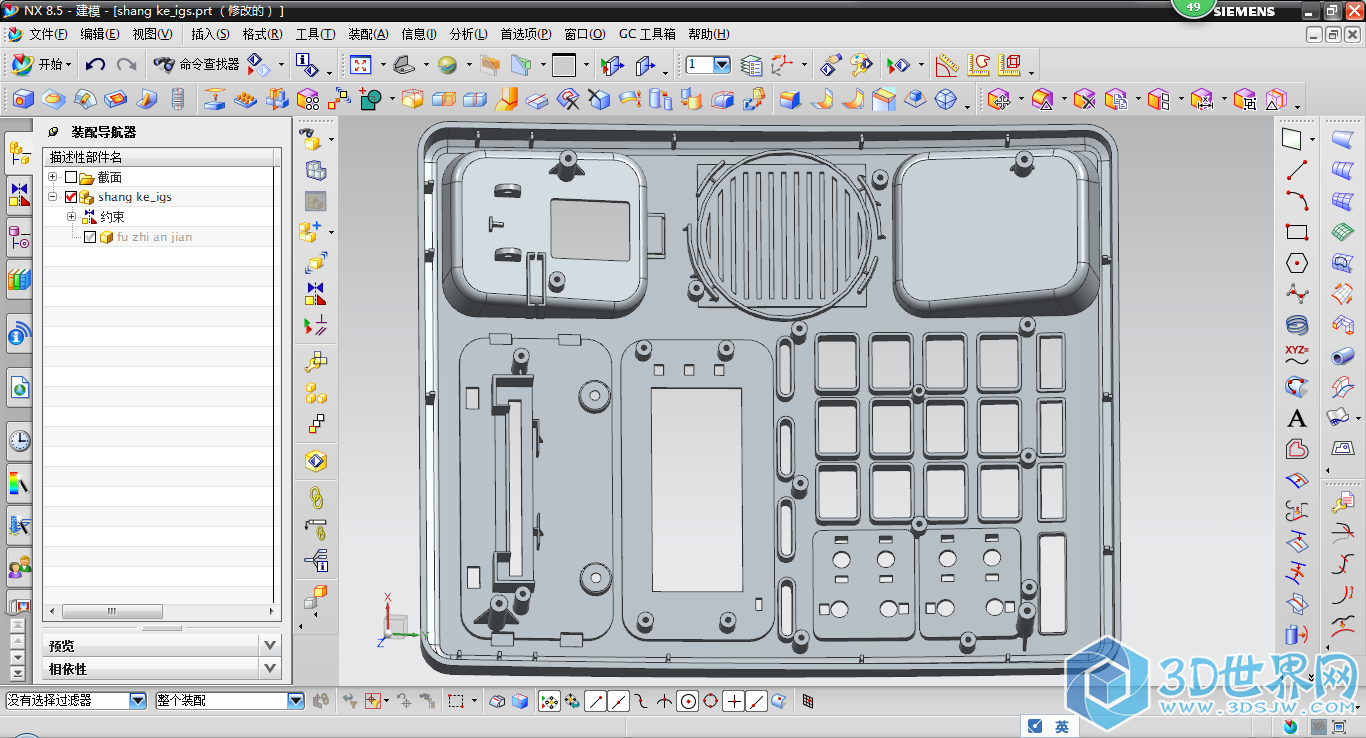Viewport: 1366px width, 738px height.
Task: Open the 开始 dropdown
Action: (41, 65)
